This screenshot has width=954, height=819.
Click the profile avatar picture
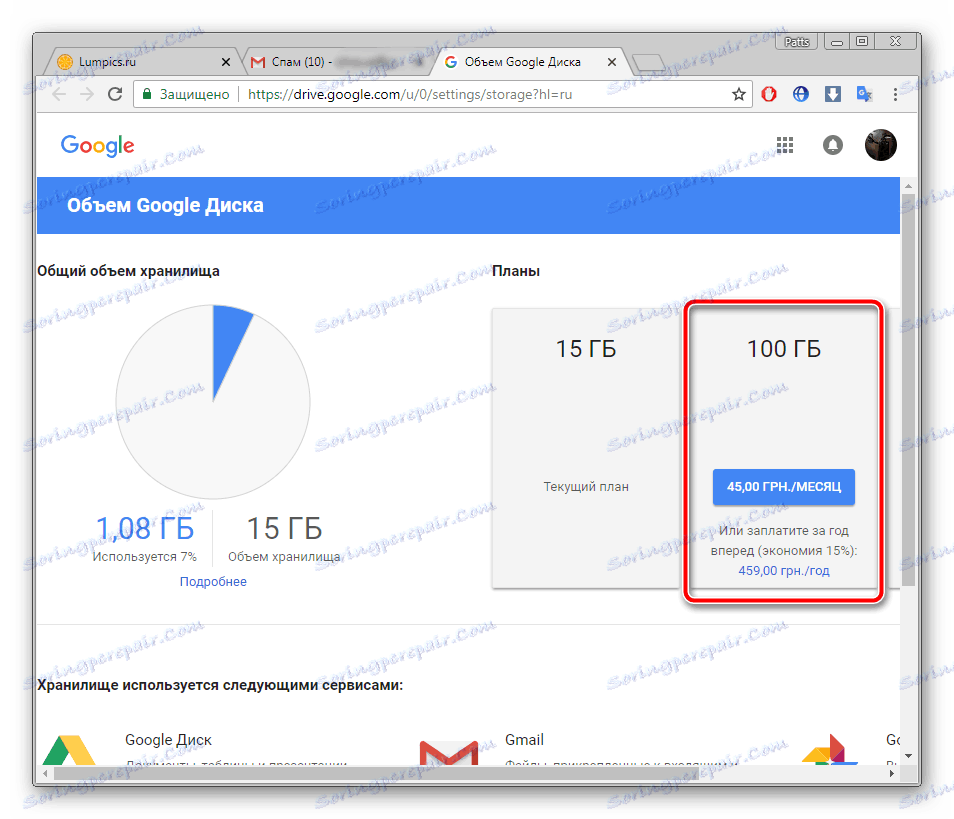click(880, 145)
